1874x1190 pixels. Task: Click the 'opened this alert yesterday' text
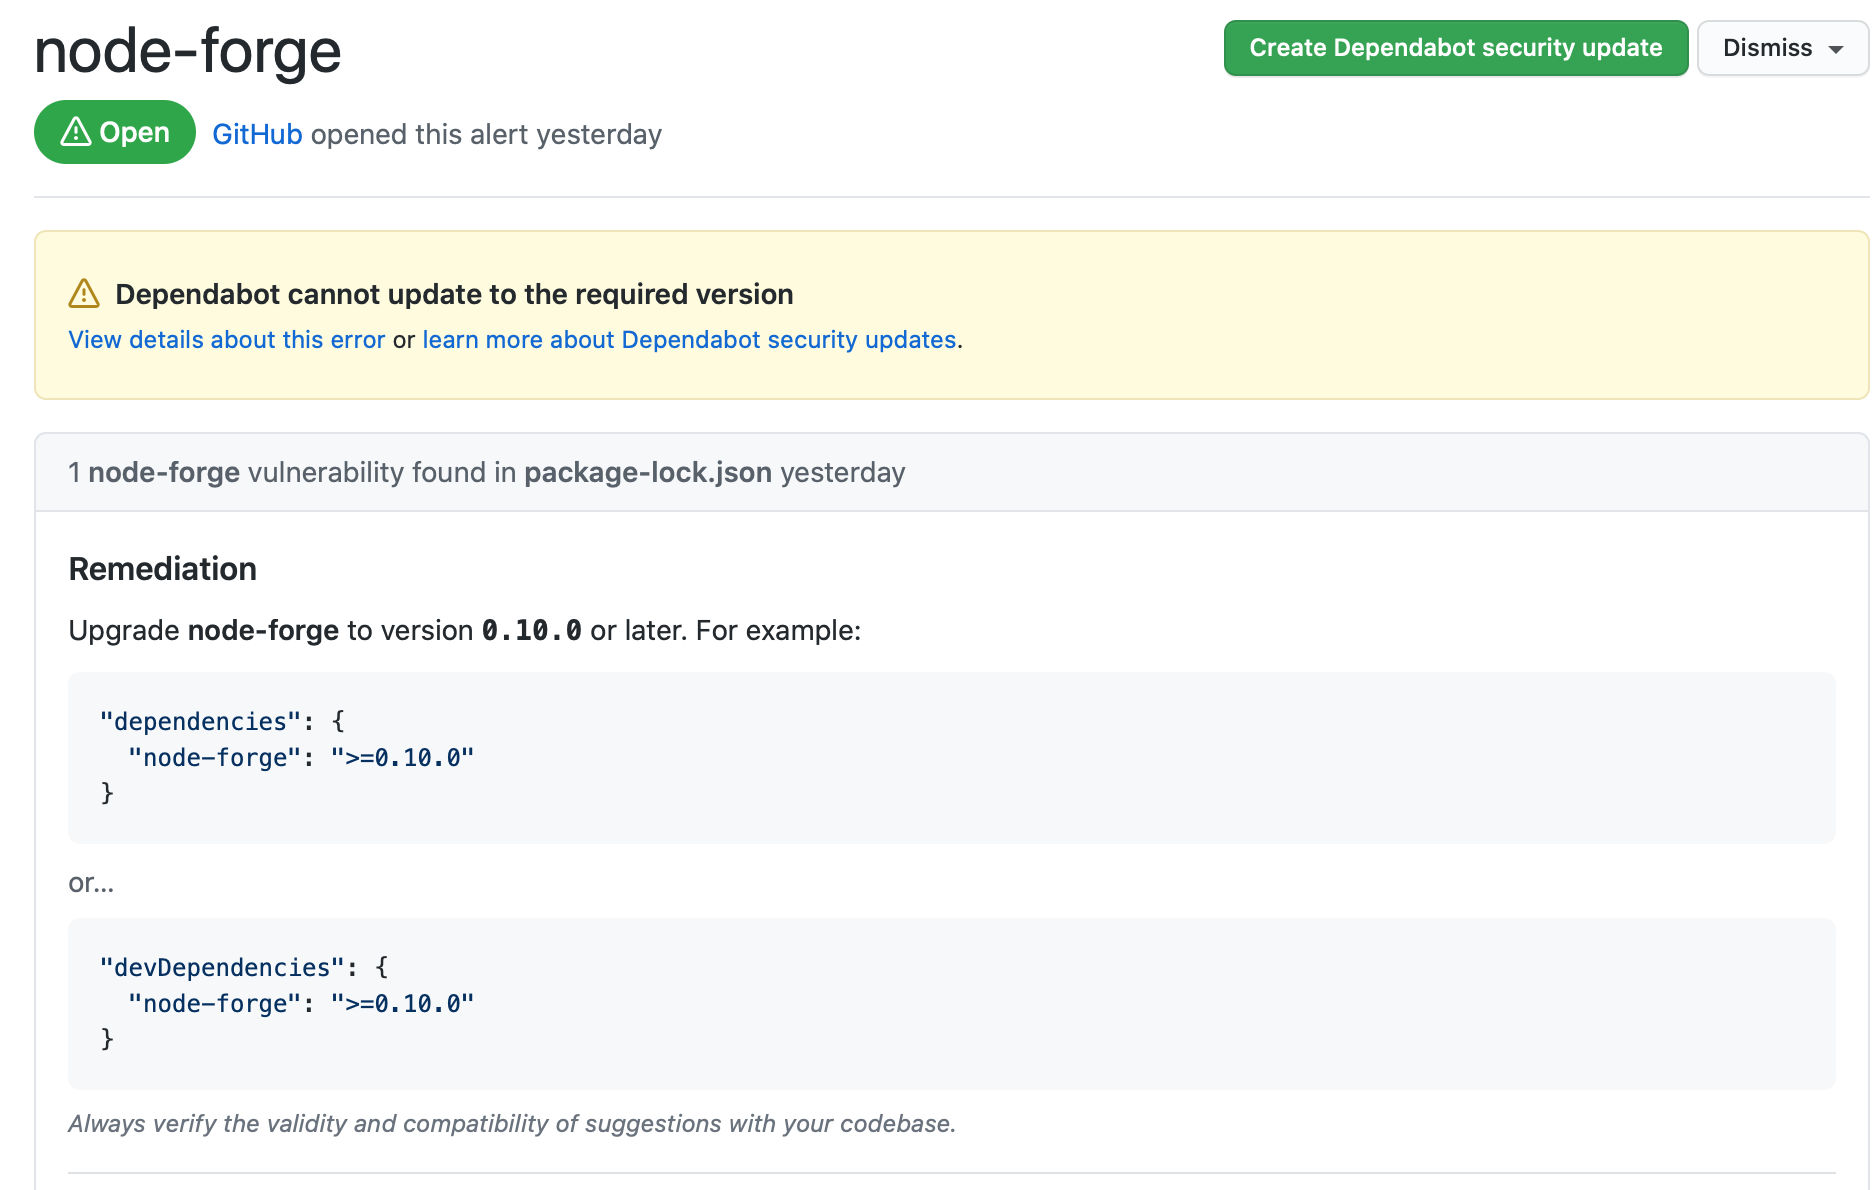486,134
